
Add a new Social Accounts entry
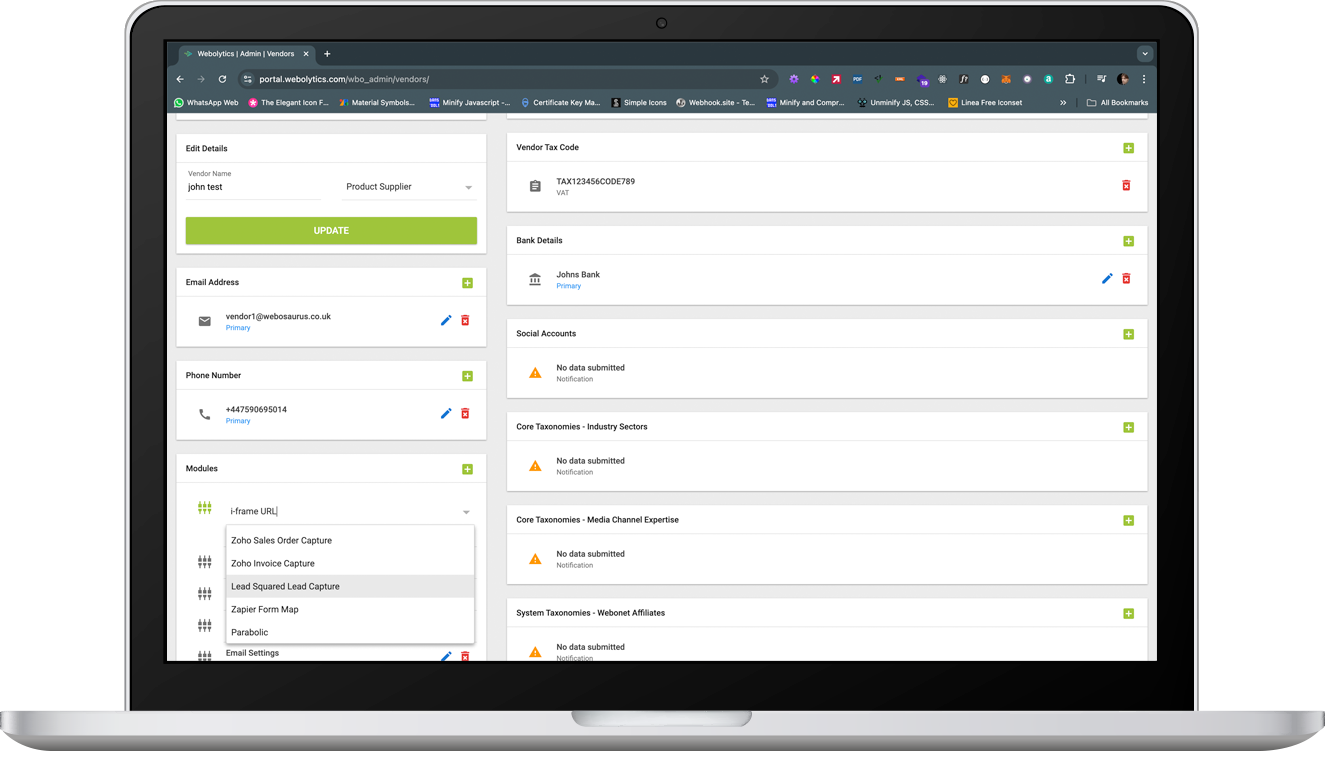tap(1128, 334)
